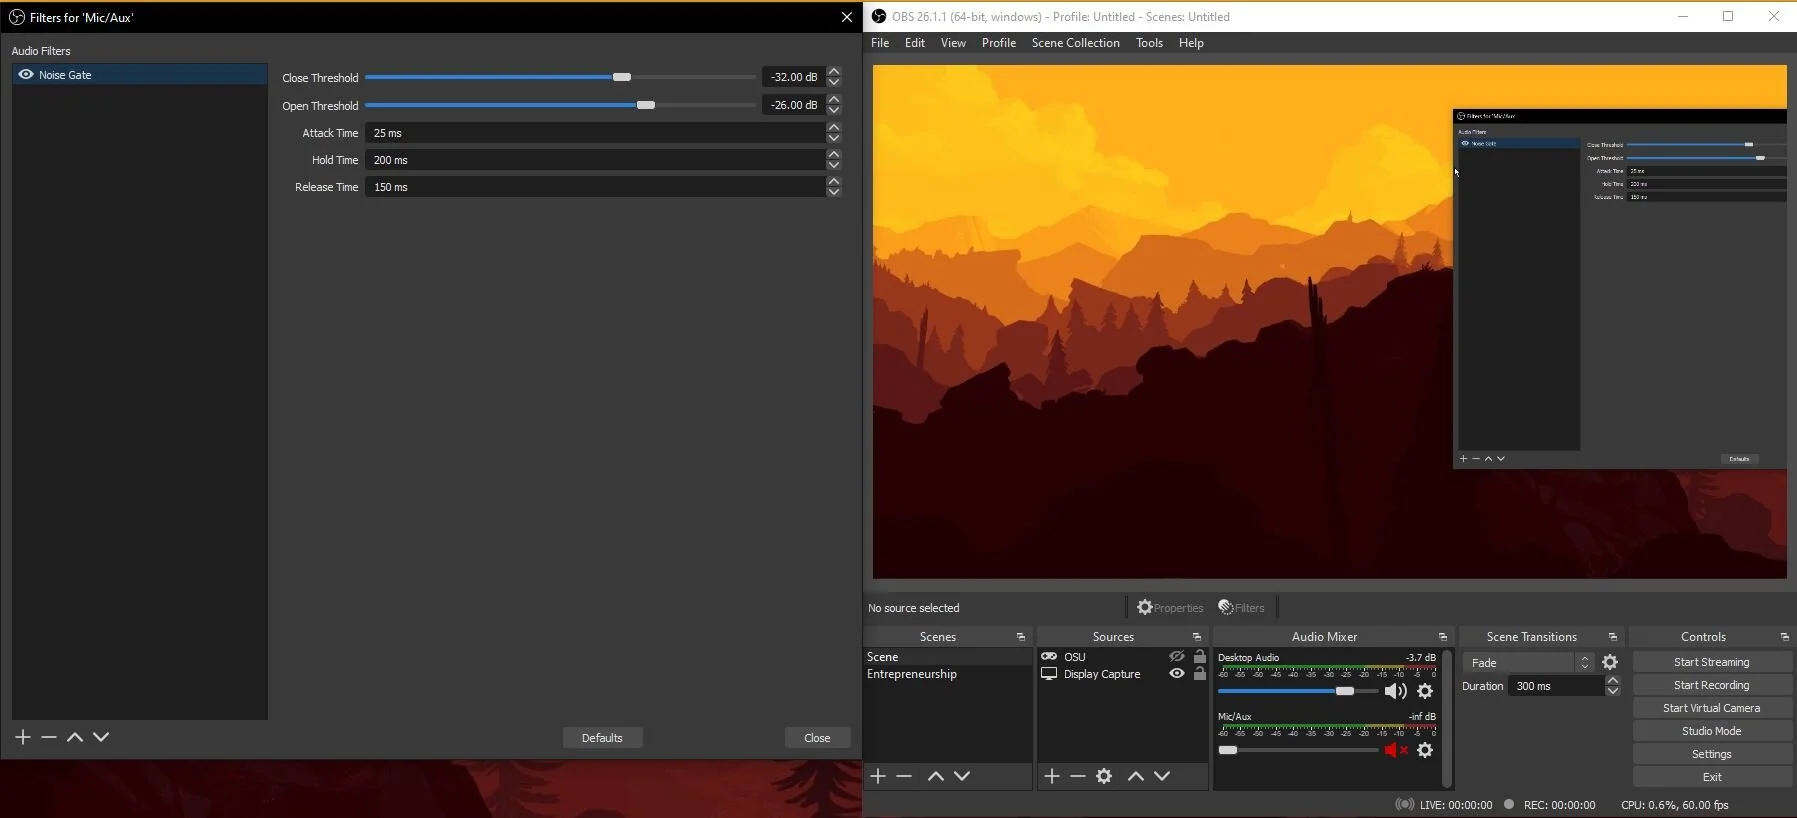The width and height of the screenshot is (1797, 818).
Task: Show the hidden OSU source
Action: pos(1177,657)
